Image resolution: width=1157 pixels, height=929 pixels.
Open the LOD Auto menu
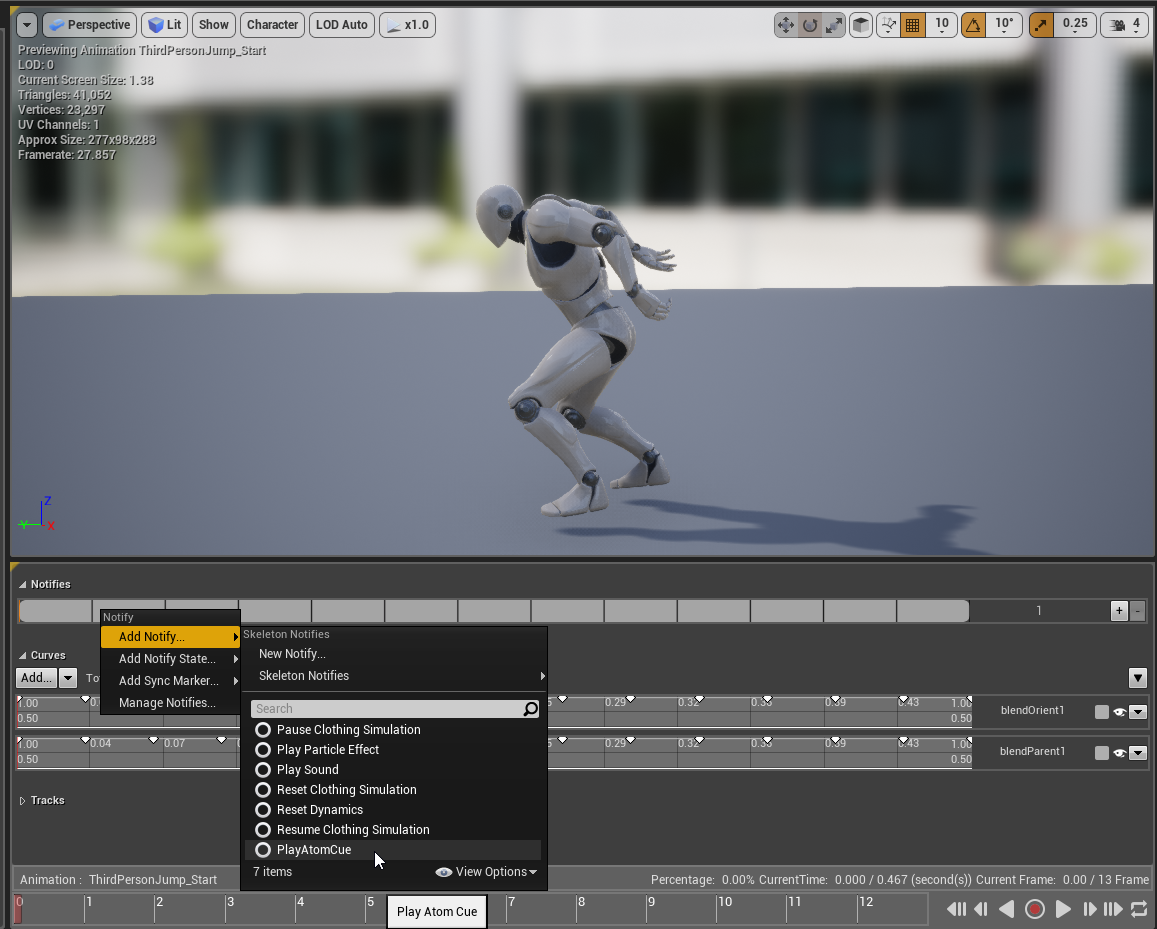[x=342, y=25]
